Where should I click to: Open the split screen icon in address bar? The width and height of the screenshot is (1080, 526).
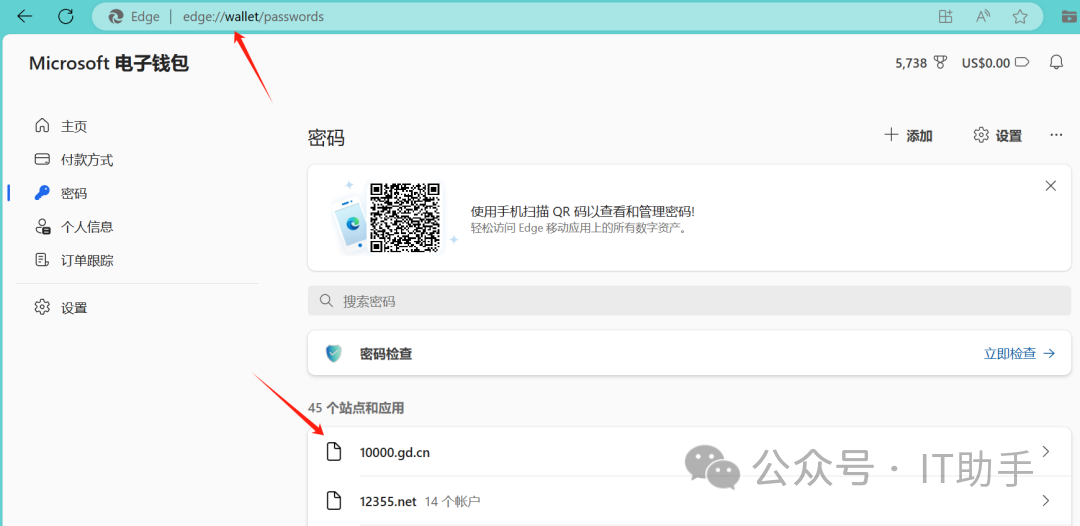tap(946, 17)
